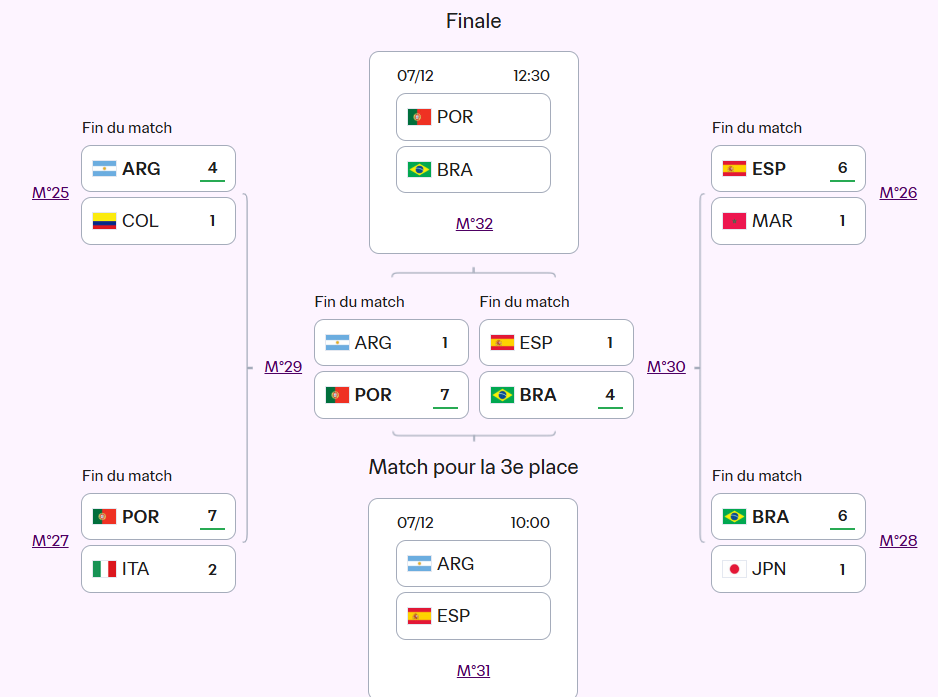Open match M°31 third place details
The width and height of the screenshot is (938, 697).
473,668
